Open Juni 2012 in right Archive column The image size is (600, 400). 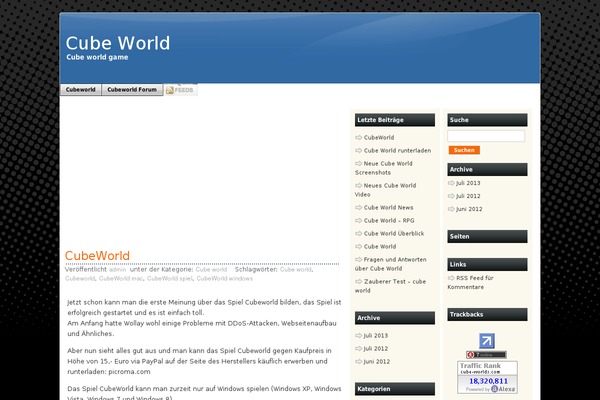coord(469,209)
